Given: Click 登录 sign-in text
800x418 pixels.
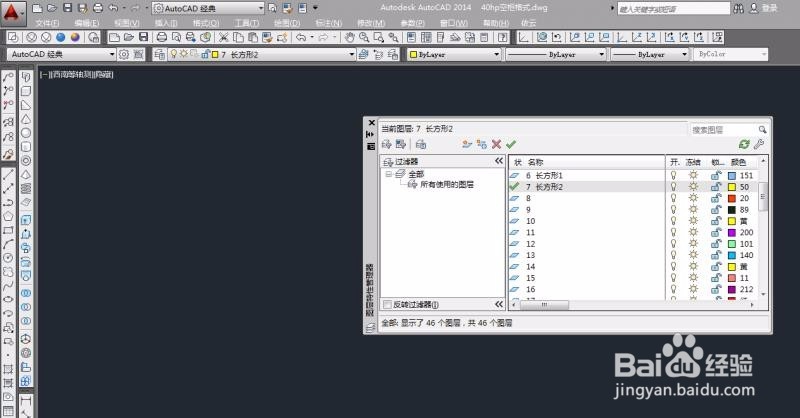Looking at the screenshot, I should pyautogui.click(x=769, y=8).
